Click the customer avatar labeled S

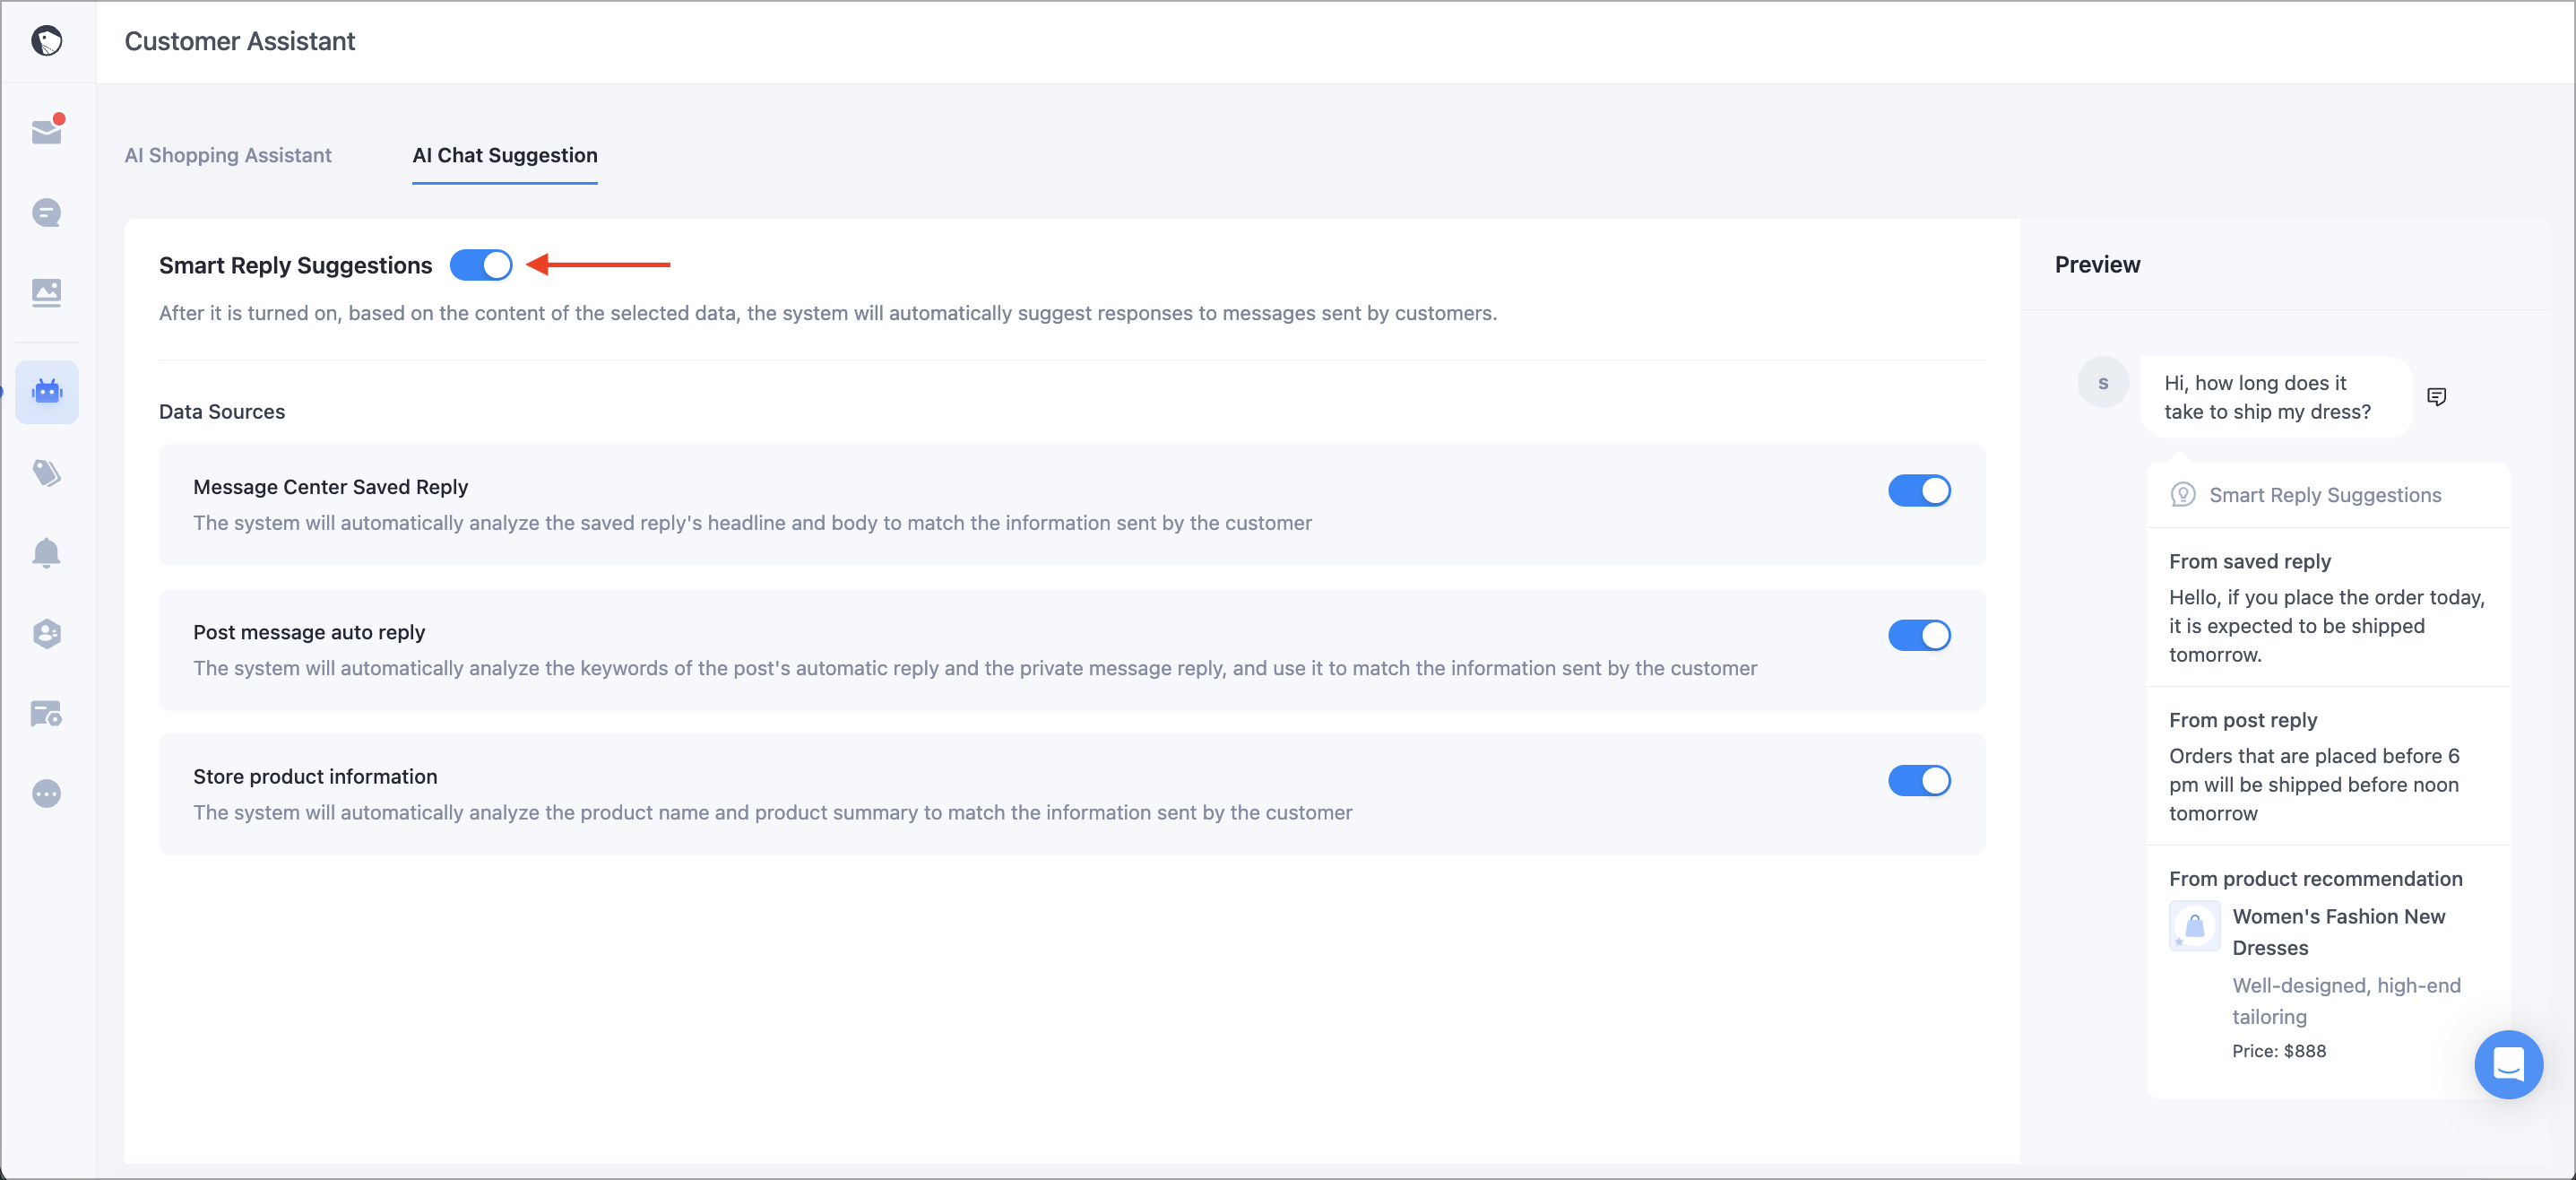2103,382
